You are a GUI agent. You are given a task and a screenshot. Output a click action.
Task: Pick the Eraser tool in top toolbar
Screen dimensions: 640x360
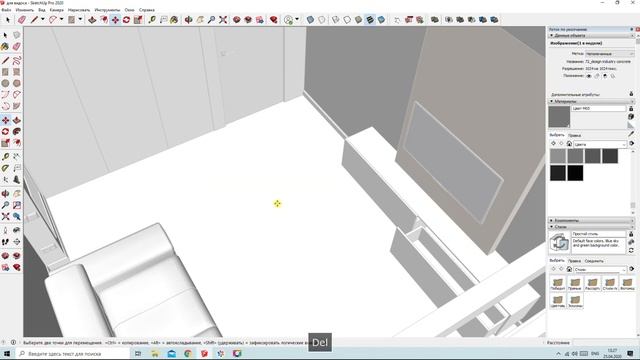pyautogui.click(x=22, y=20)
